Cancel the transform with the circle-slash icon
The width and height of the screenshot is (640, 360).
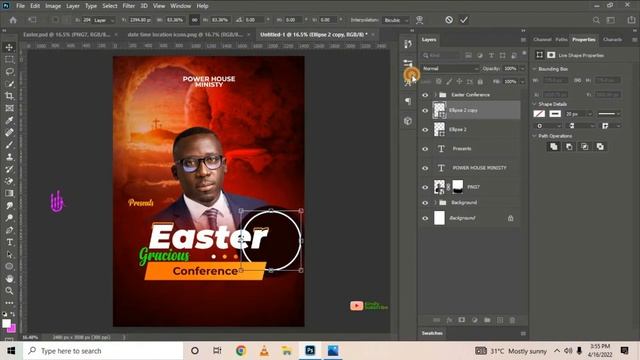[449, 20]
